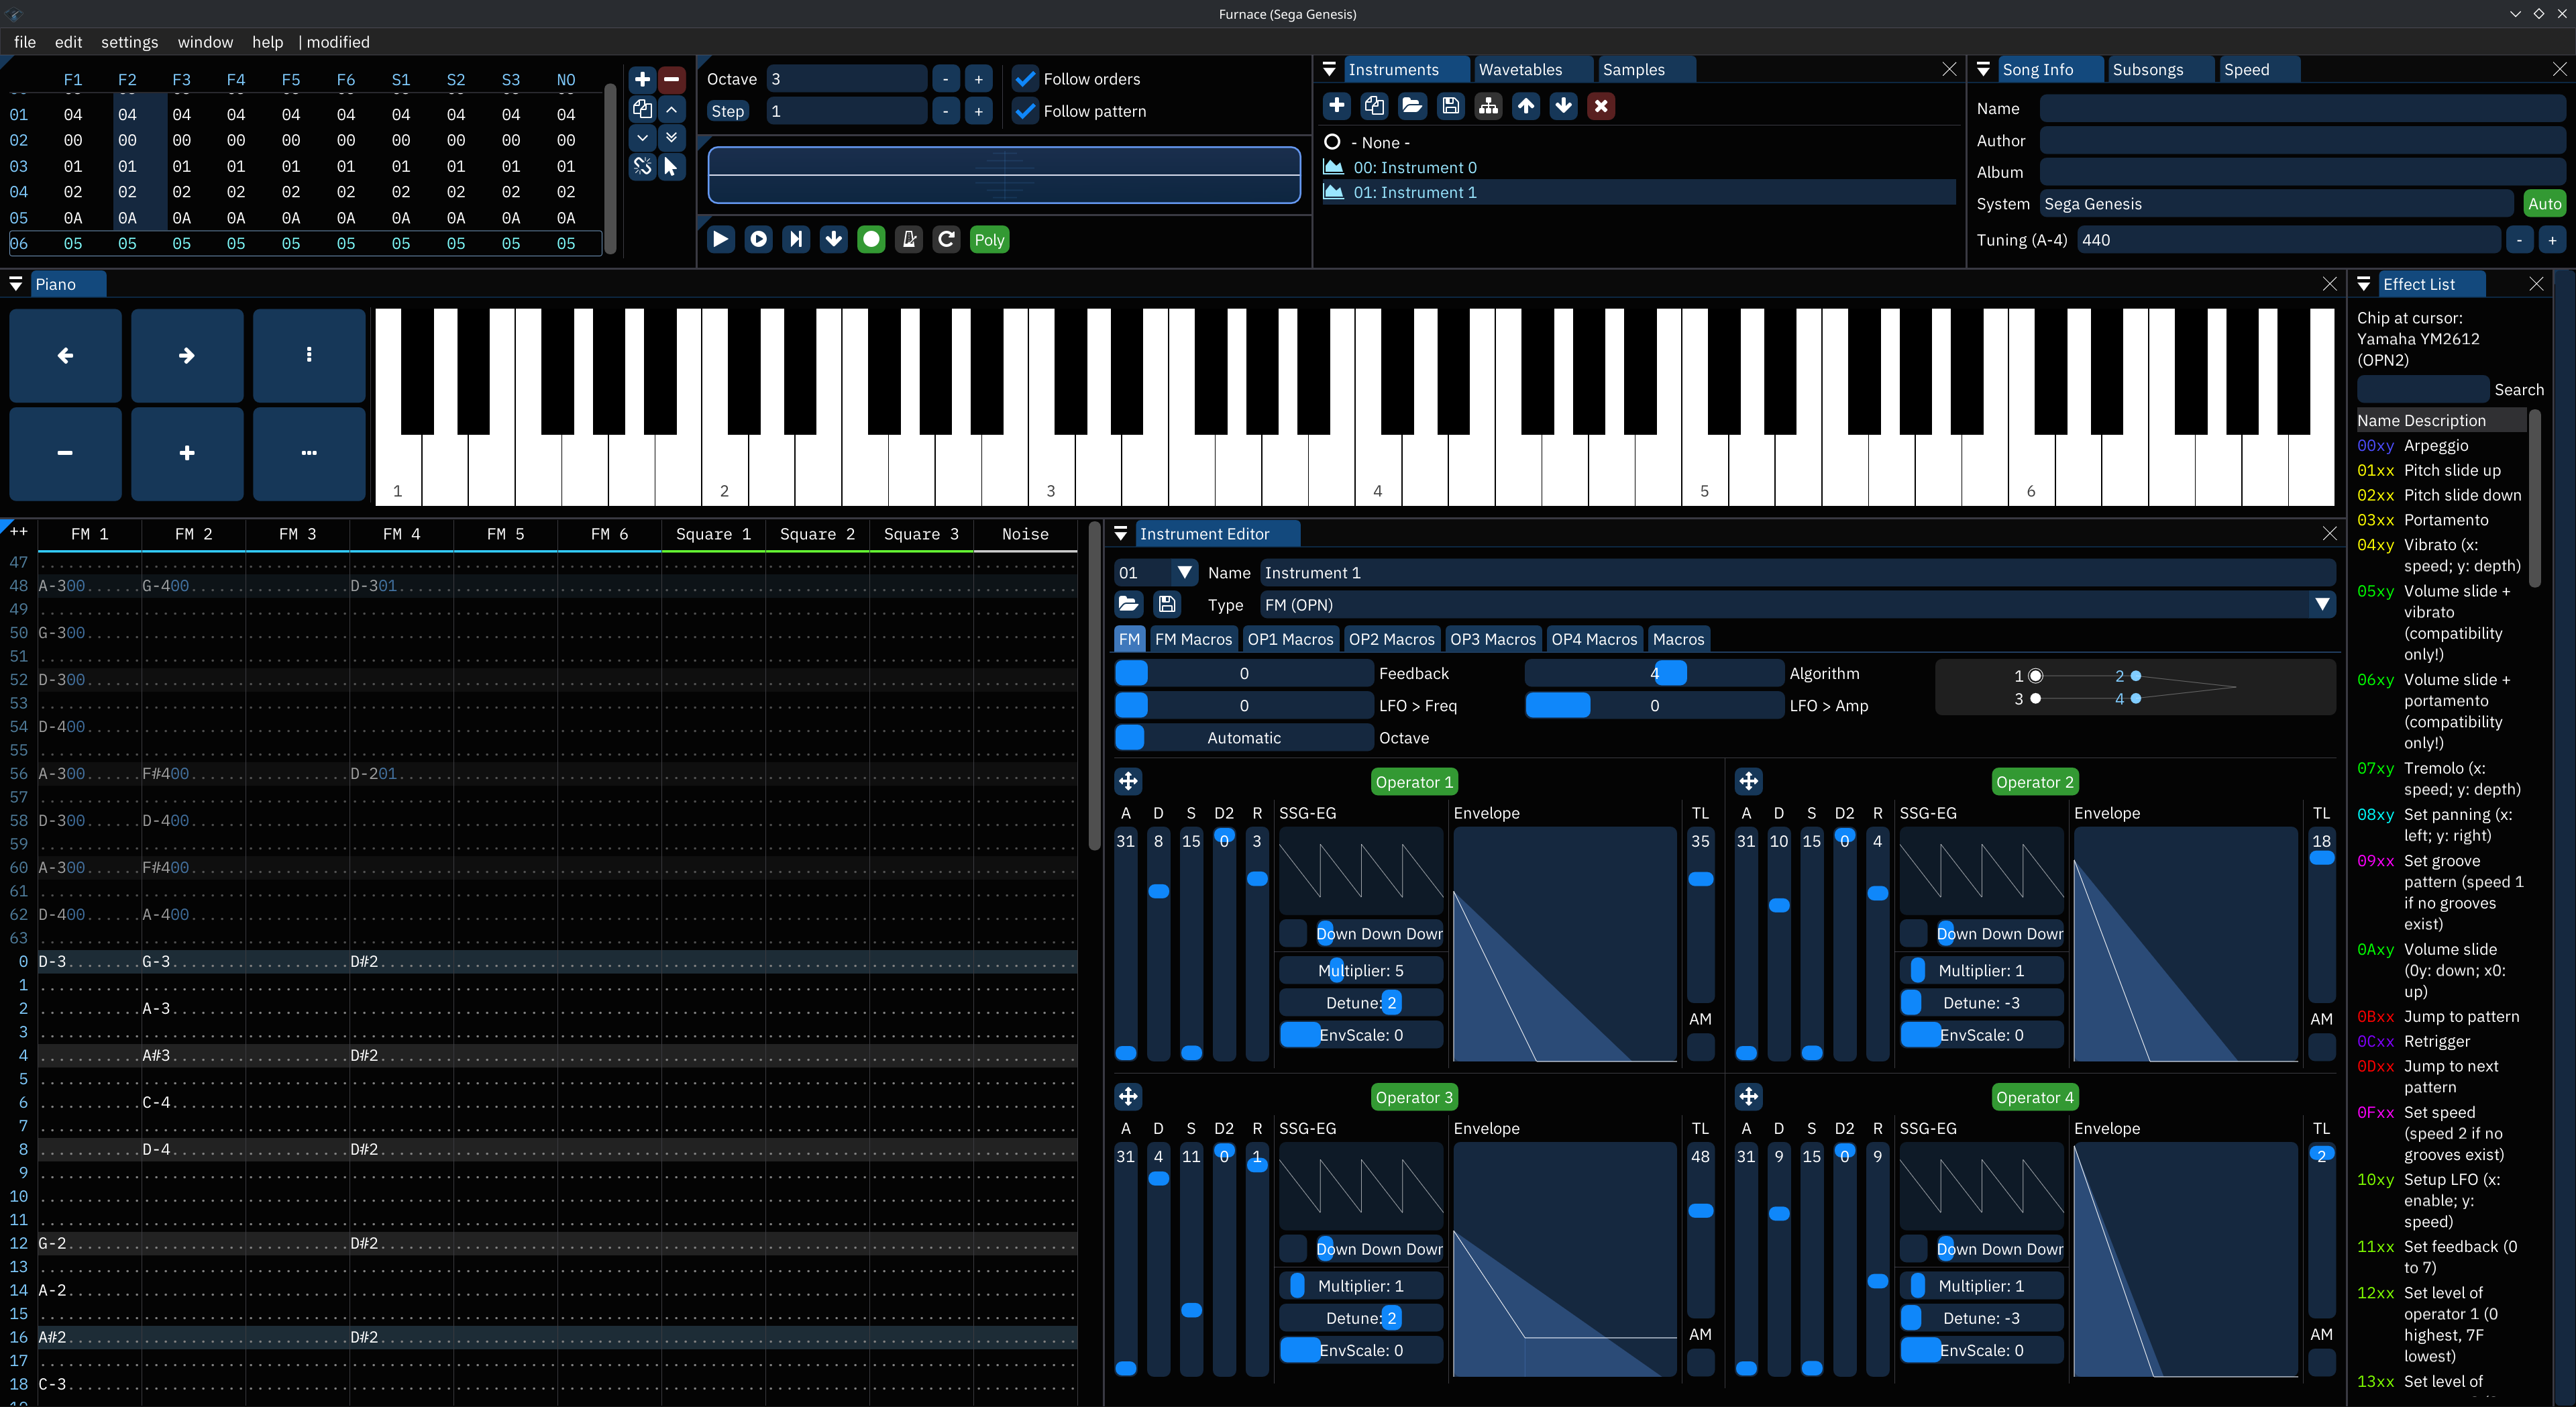Viewport: 2576px width, 1407px height.
Task: Play from the start of the pattern
Action: pos(758,239)
